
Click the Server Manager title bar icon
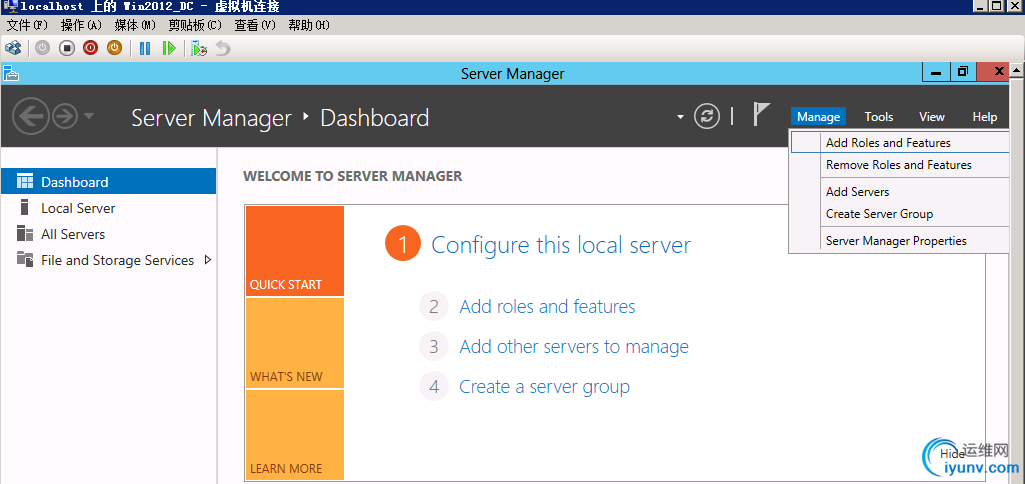[11, 73]
